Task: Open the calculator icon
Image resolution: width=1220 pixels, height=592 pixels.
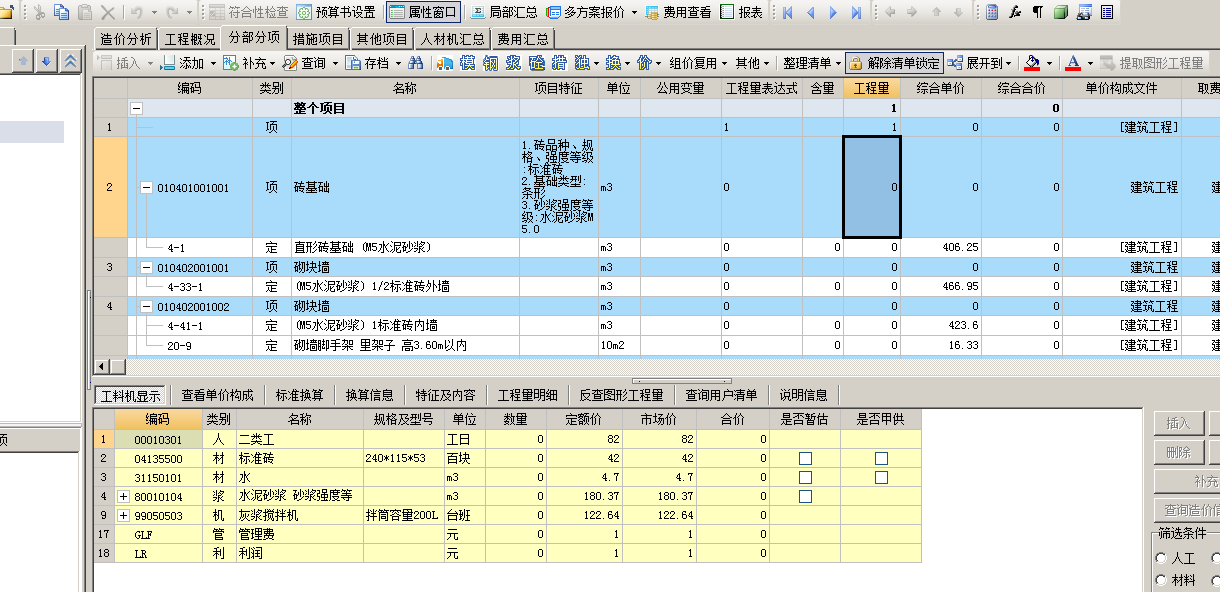Action: (991, 12)
